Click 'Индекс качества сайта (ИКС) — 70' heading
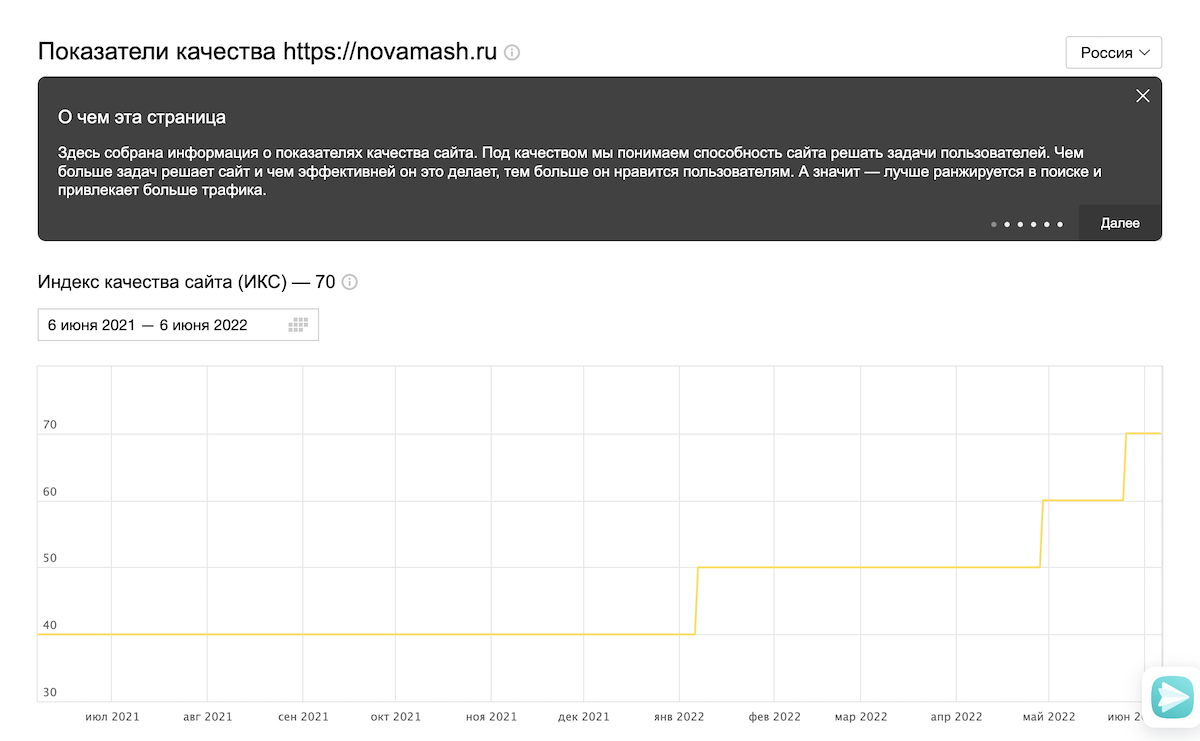 186,283
